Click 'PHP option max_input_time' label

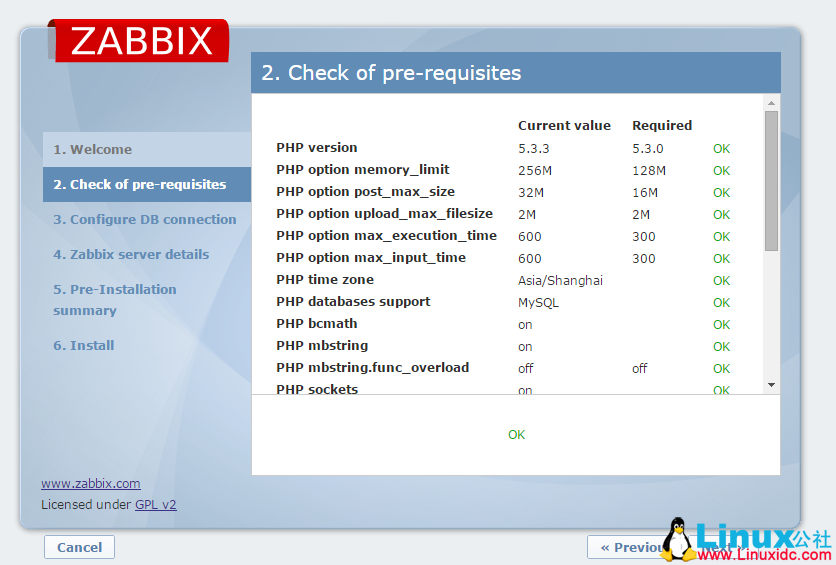371,257
